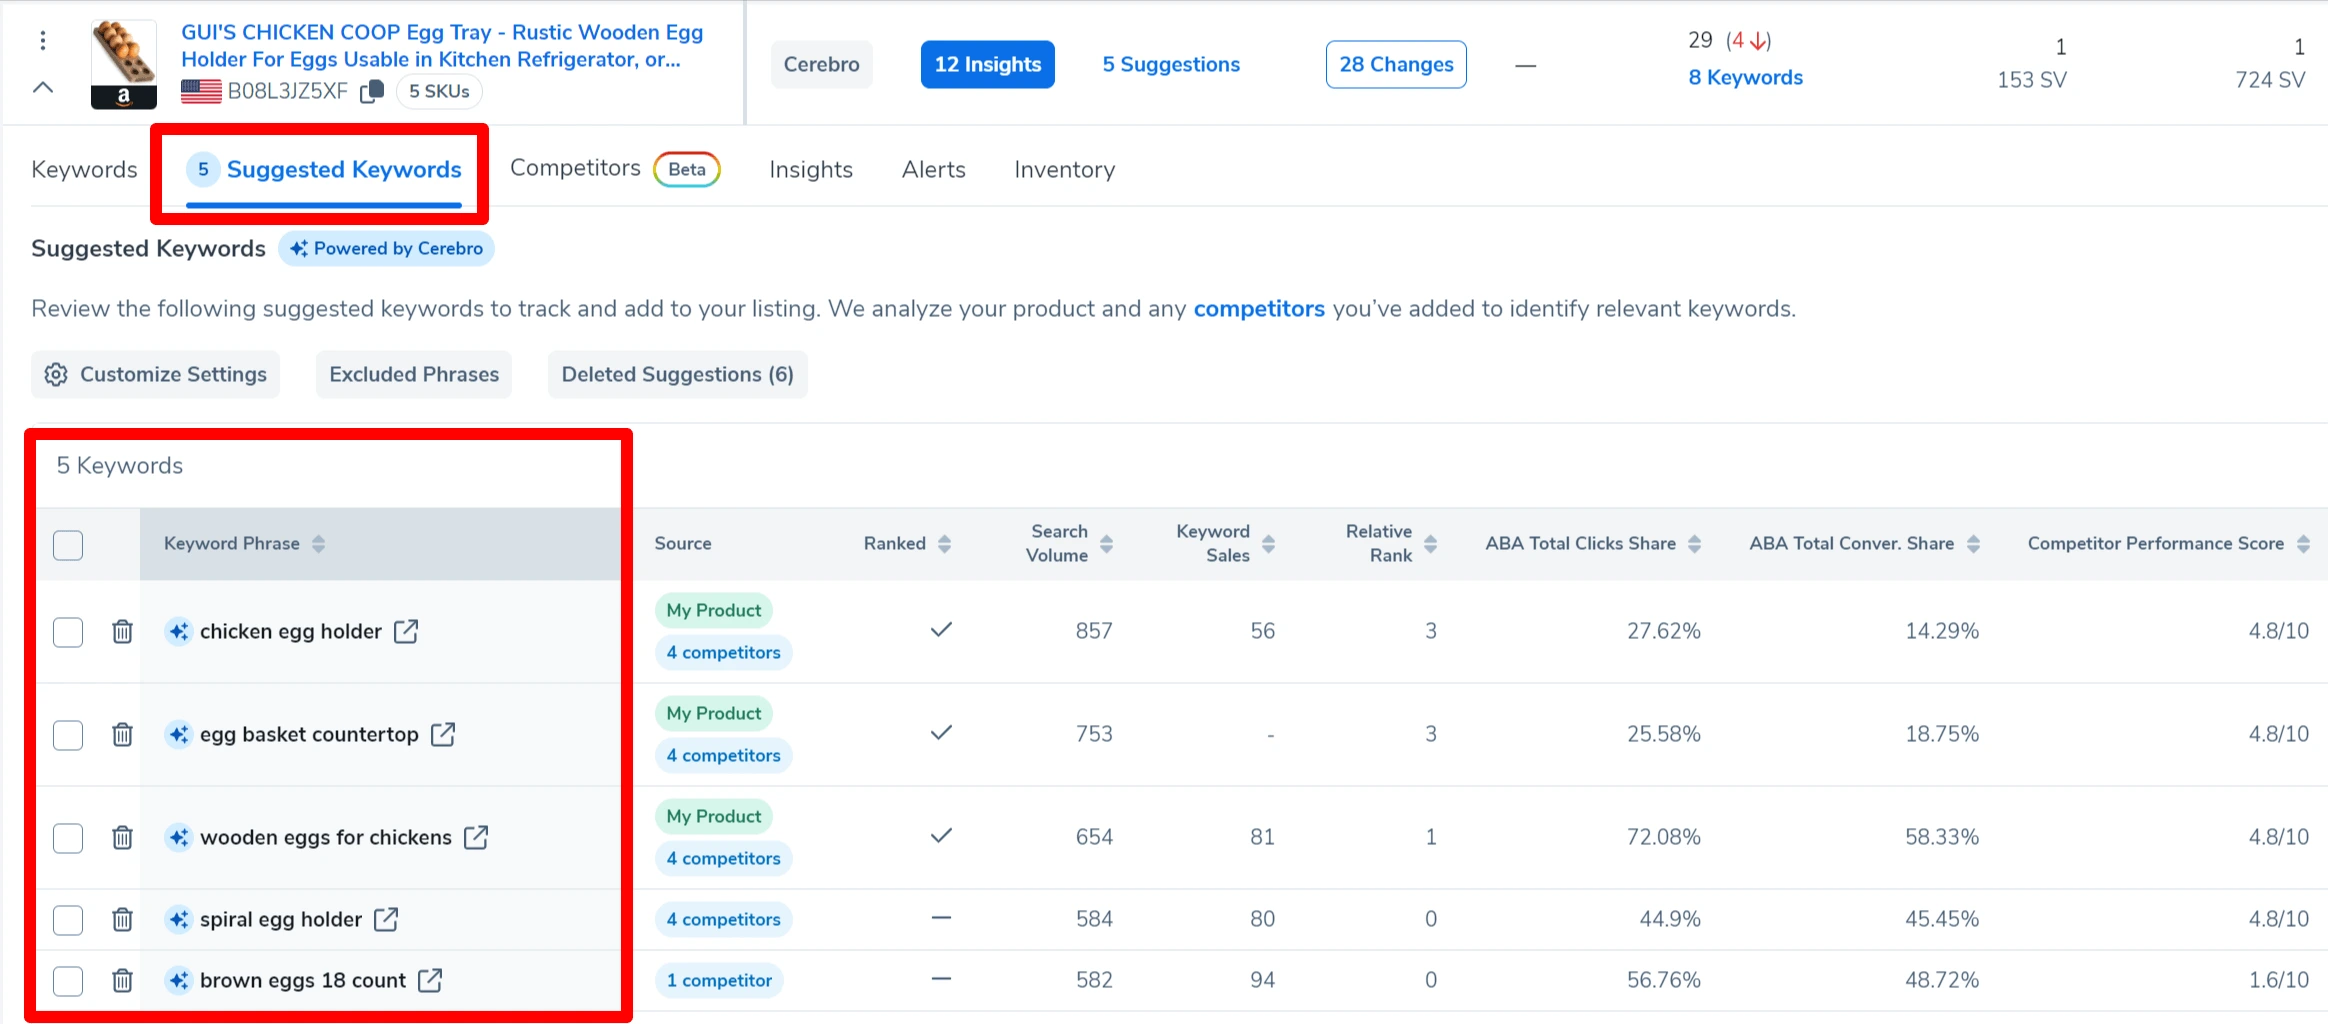This screenshot has width=2328, height=1024.
Task: Click trash icon for 'brown eggs 18 count'
Action: point(122,981)
